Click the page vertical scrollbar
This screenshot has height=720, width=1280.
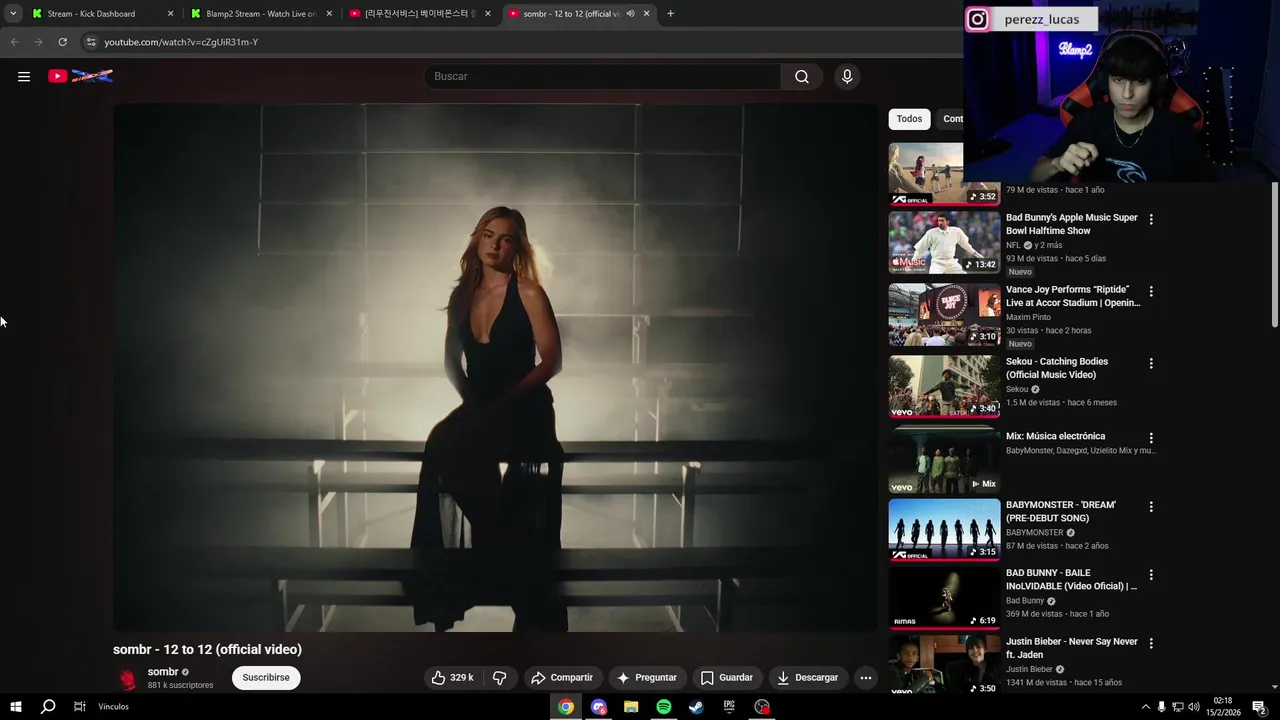tap(1274, 254)
